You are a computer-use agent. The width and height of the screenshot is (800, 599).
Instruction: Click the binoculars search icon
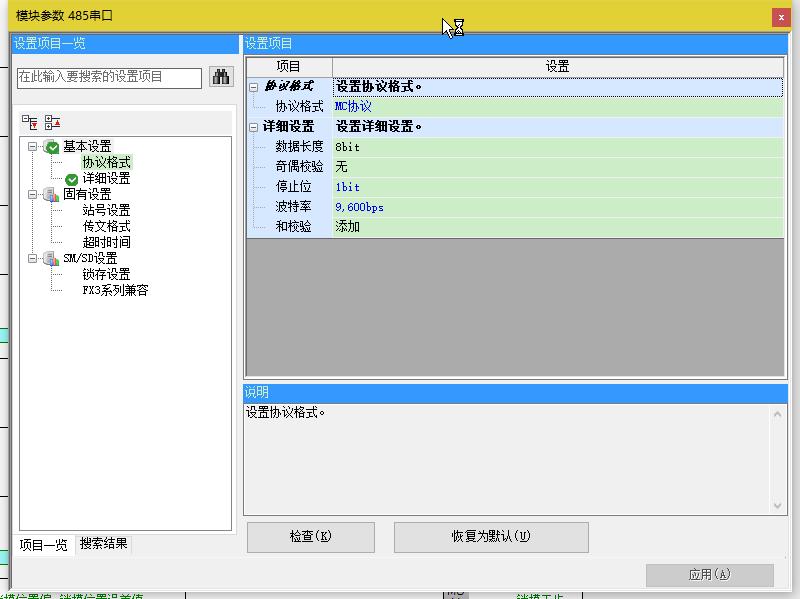[x=220, y=77]
